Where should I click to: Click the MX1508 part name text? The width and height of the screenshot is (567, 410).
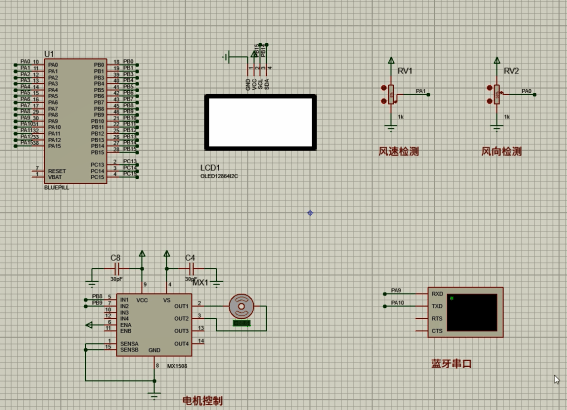(177, 366)
